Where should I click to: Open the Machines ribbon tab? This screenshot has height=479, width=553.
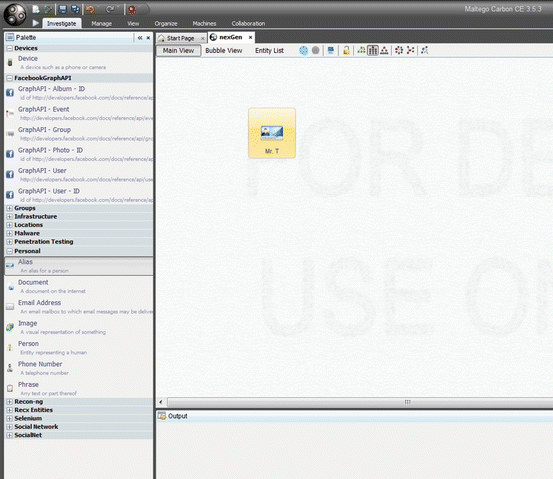pyautogui.click(x=205, y=24)
